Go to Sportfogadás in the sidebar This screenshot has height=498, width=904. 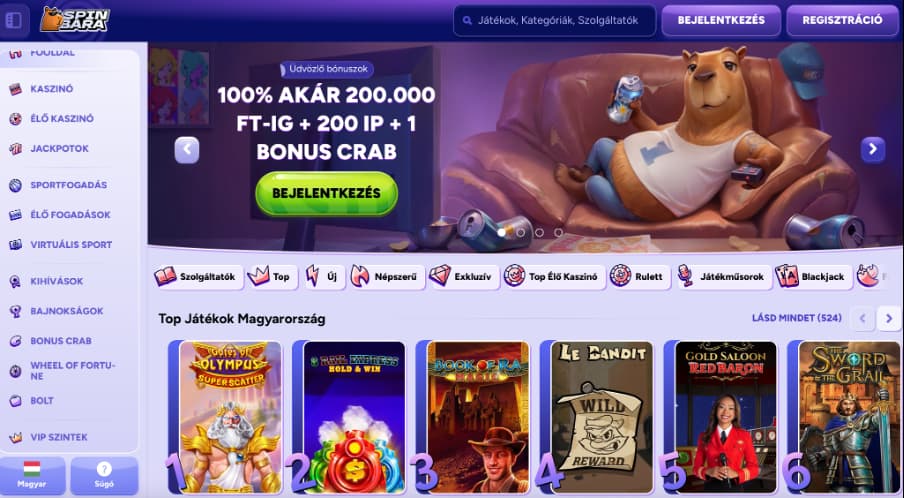pos(69,185)
